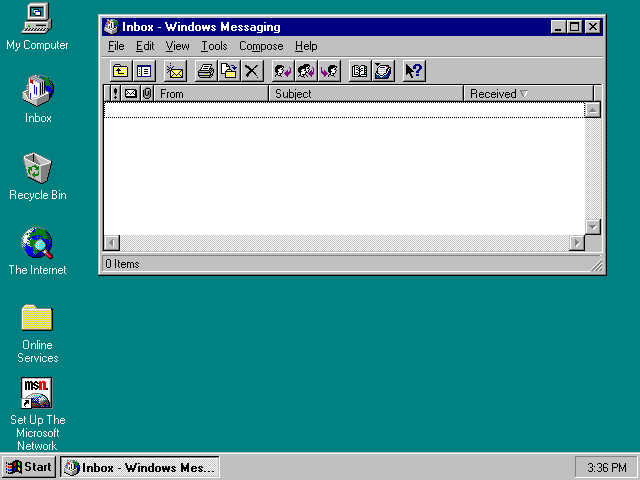Select the empty focused message row

coord(344,110)
